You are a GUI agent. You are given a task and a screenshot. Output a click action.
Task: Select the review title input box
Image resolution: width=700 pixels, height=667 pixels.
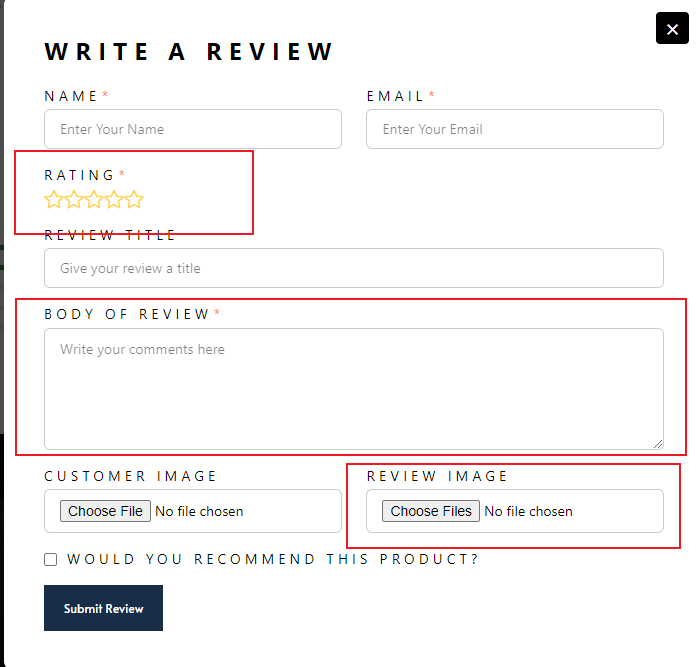point(354,268)
